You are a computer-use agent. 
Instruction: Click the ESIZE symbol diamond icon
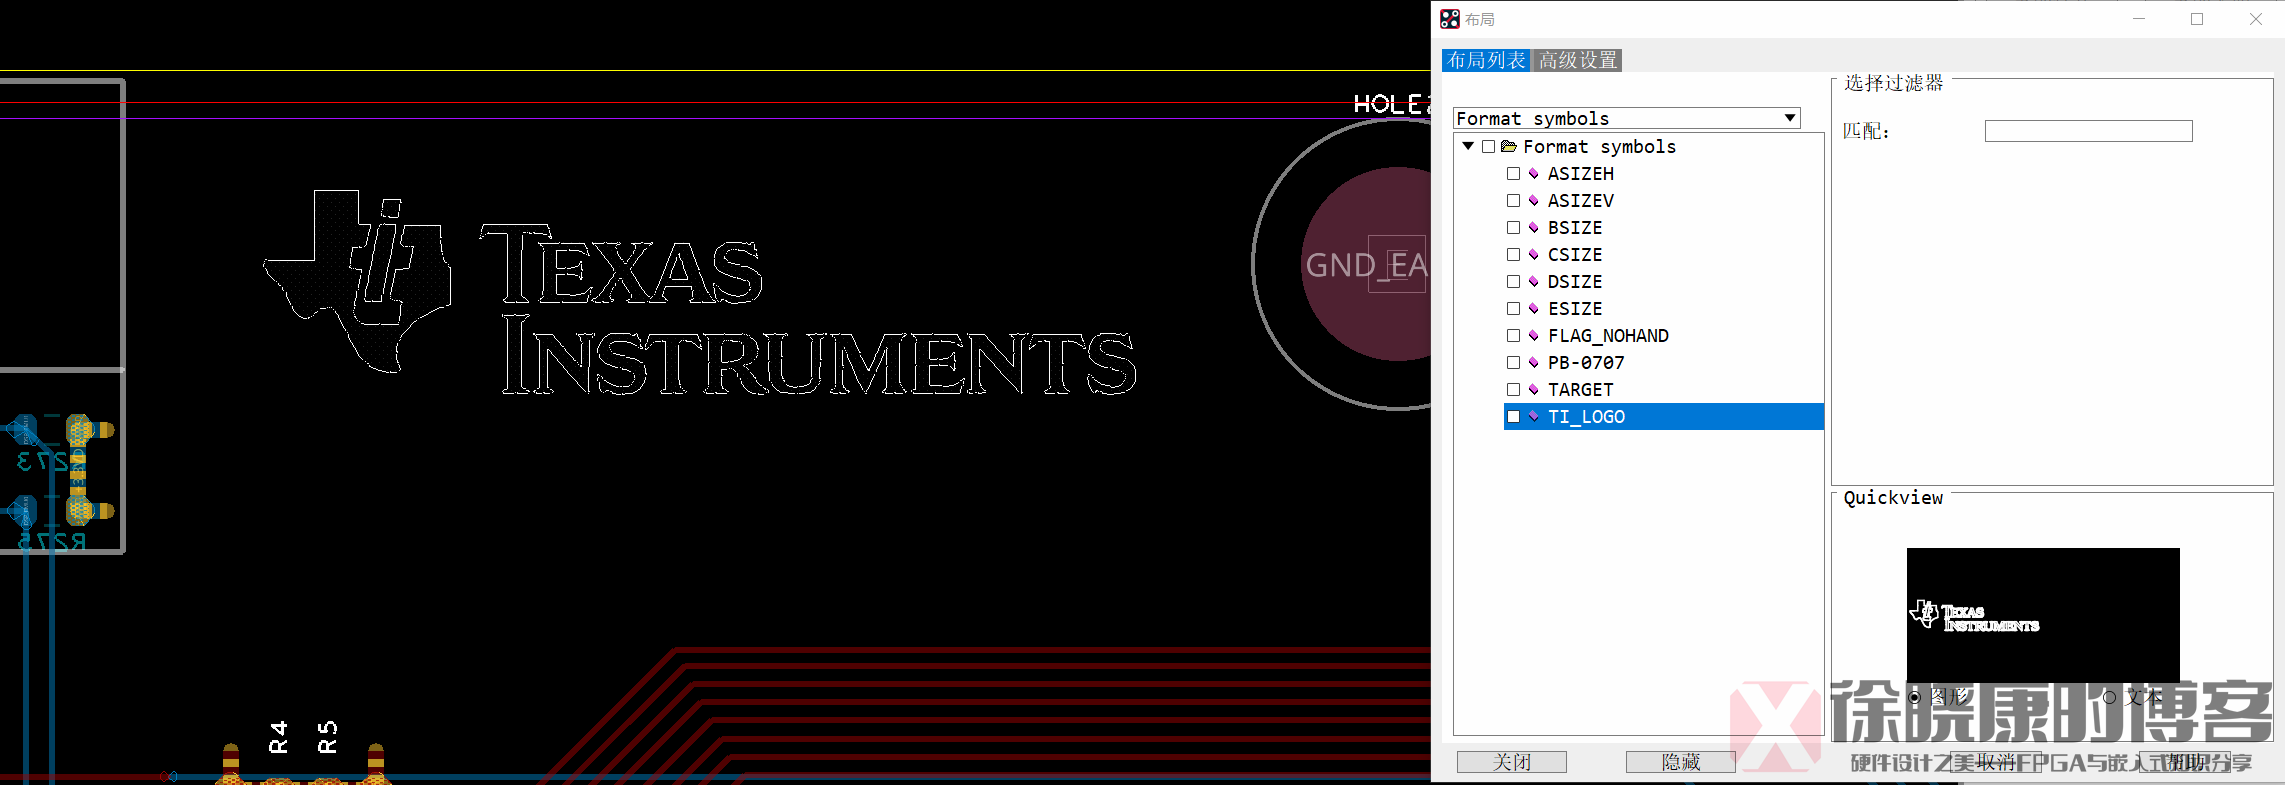[x=1533, y=309]
